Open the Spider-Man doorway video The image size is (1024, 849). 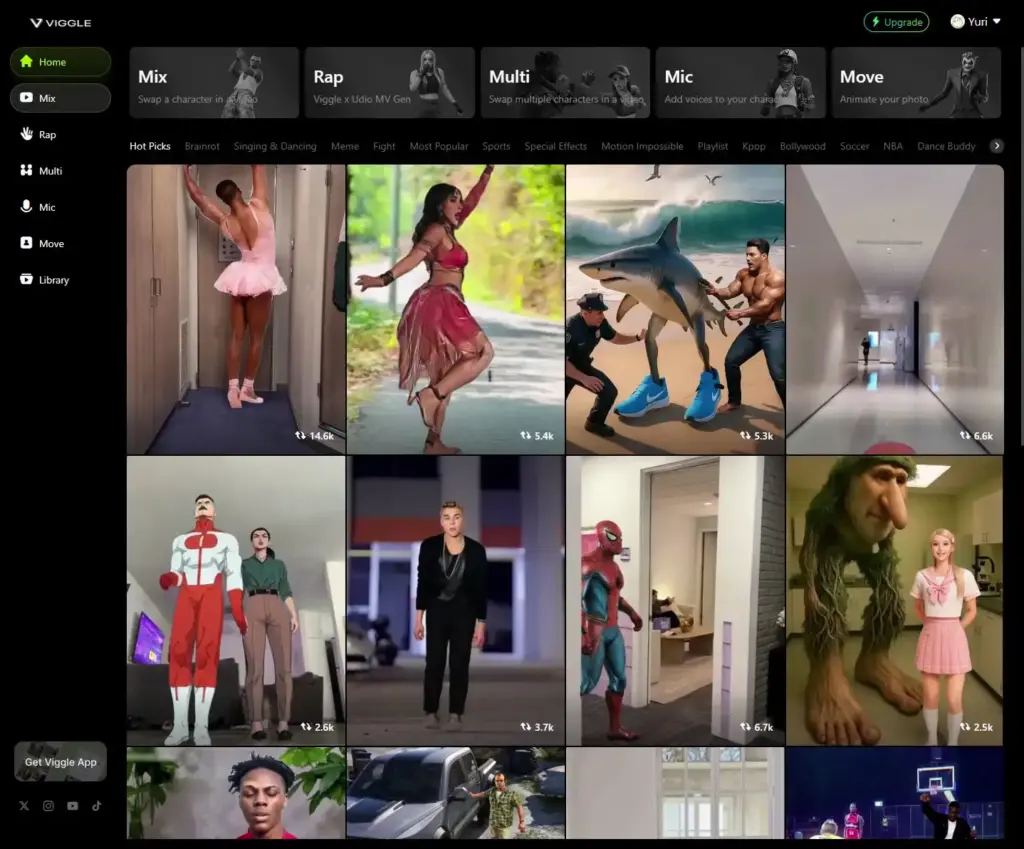point(675,601)
